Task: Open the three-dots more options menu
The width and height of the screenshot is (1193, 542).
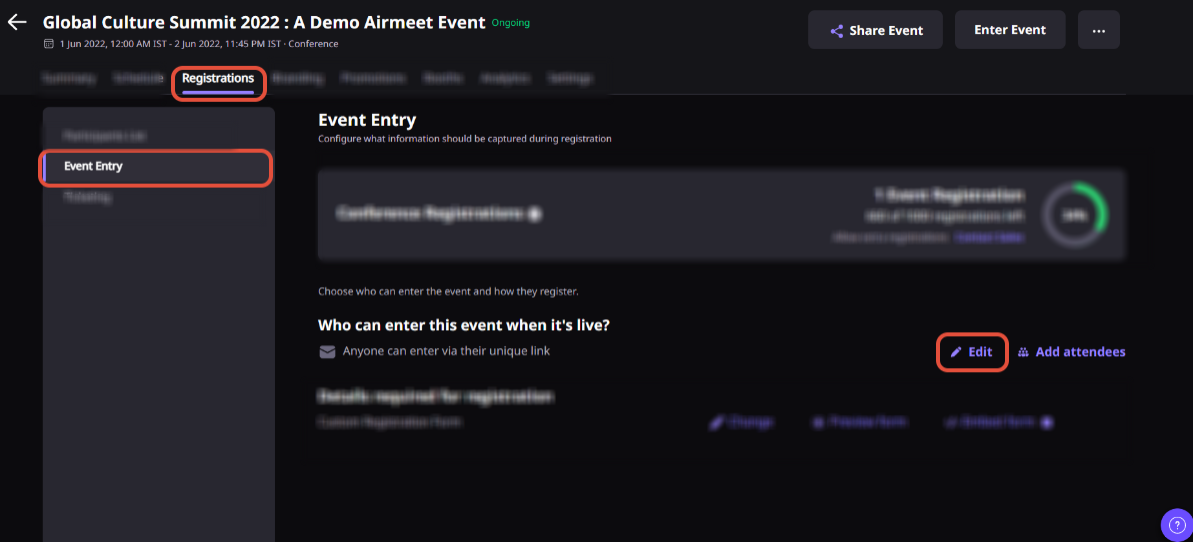Action: click(1098, 30)
